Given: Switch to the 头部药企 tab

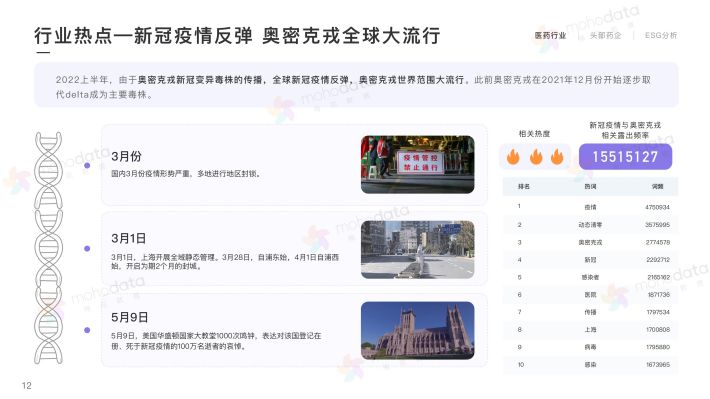Looking at the screenshot, I should (605, 35).
